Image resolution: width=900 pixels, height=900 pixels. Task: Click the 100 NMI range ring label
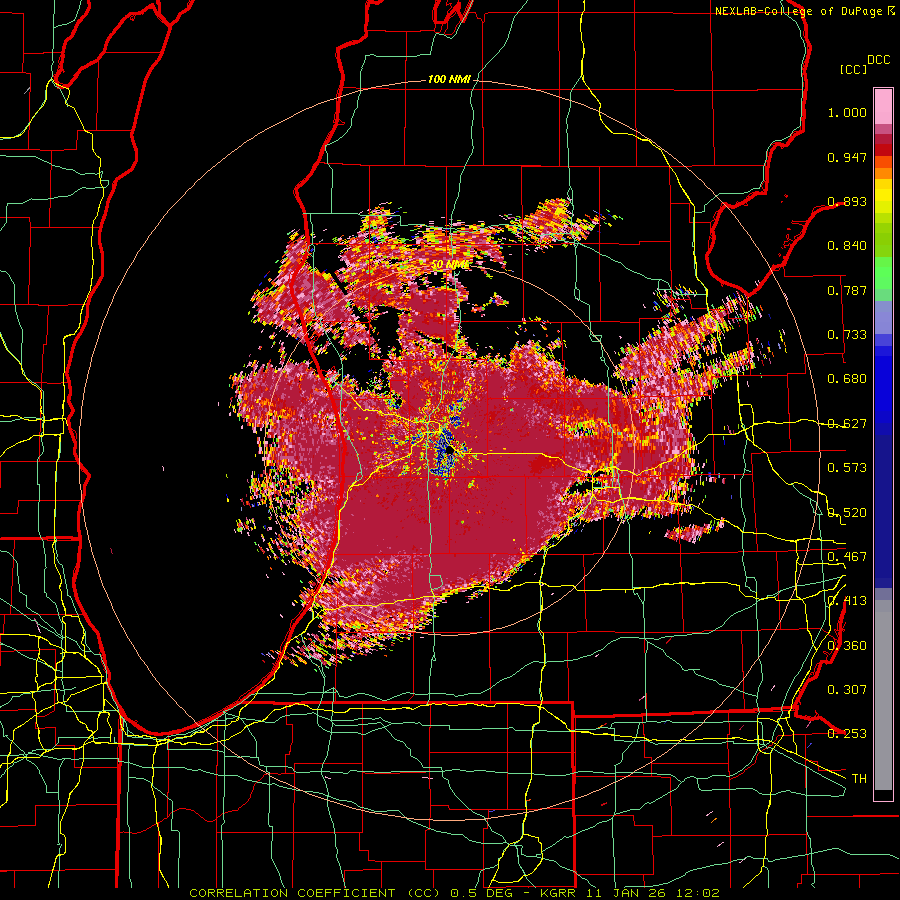[449, 79]
